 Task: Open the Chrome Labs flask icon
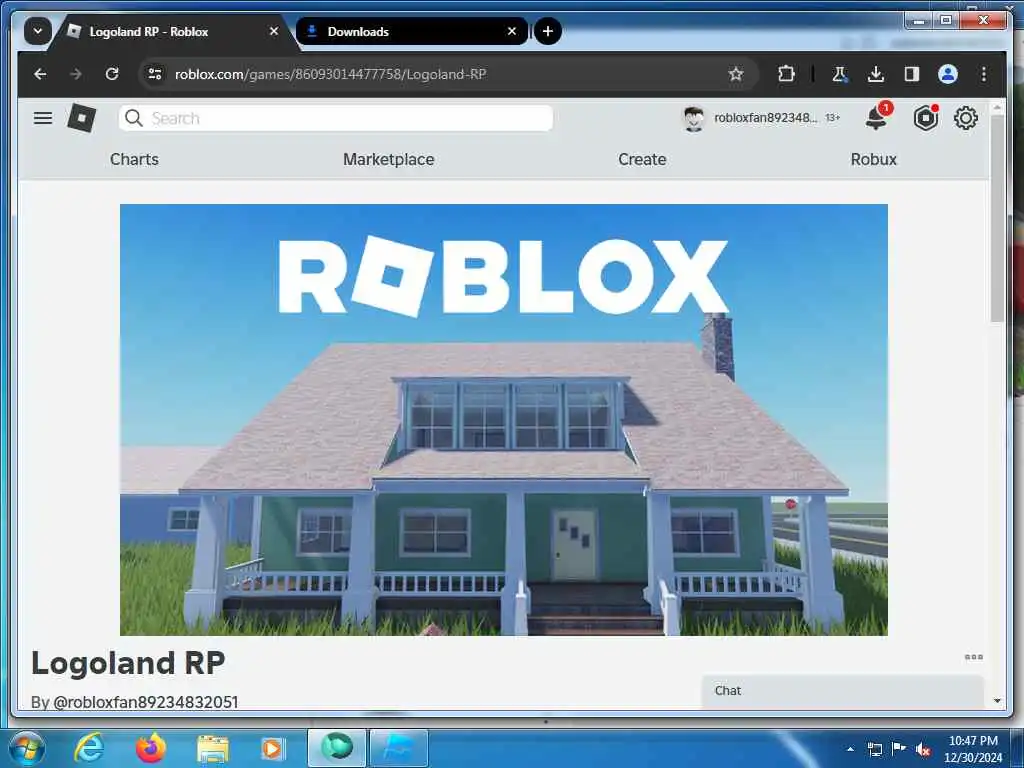pyautogui.click(x=839, y=74)
